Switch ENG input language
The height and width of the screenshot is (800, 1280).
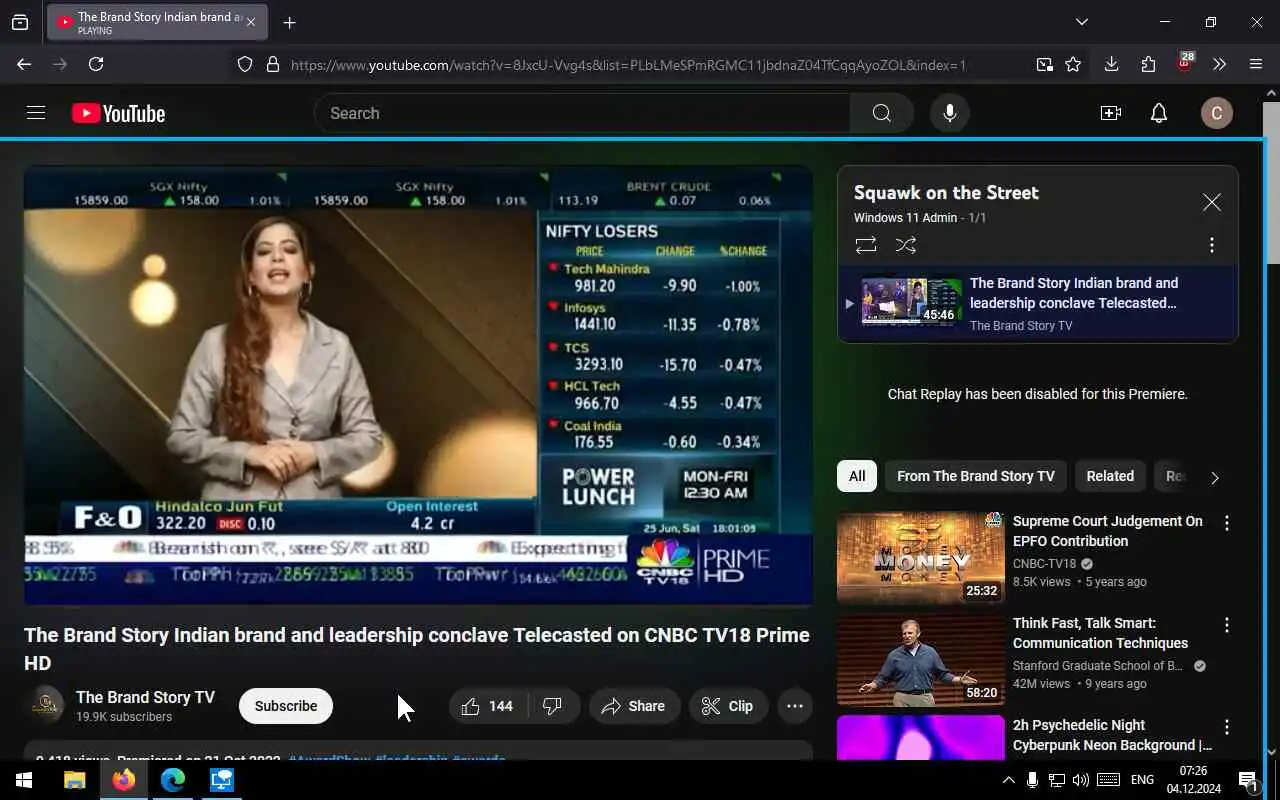click(x=1142, y=780)
